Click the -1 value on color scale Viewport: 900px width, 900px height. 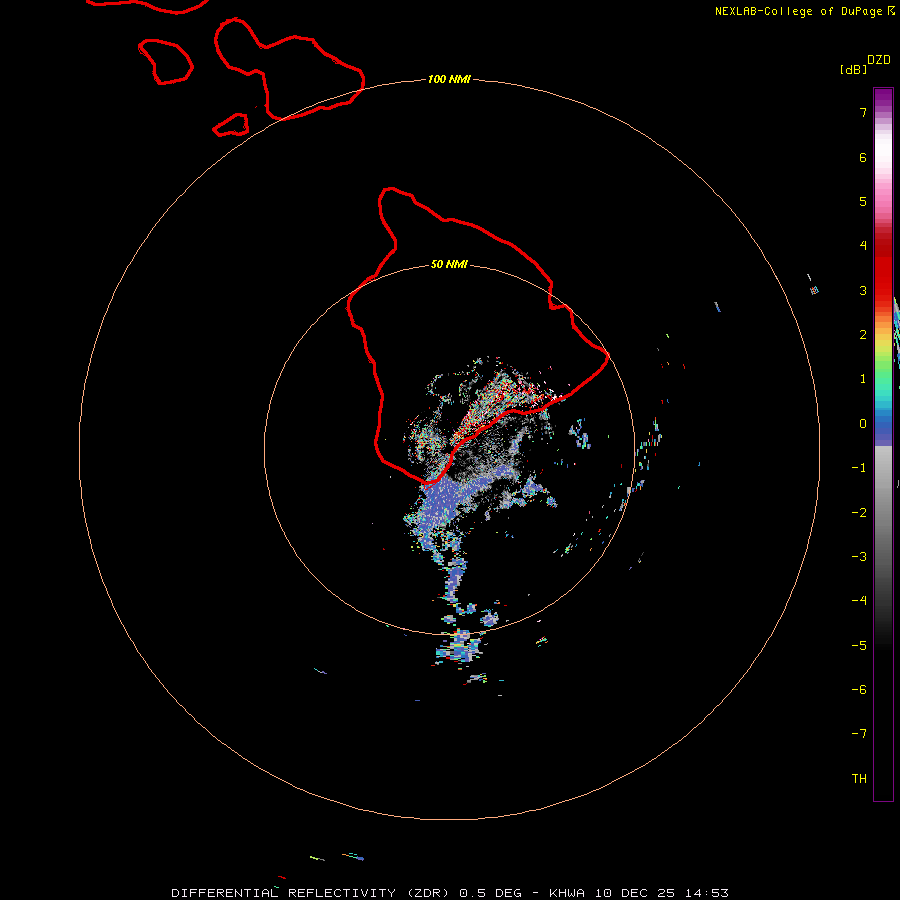click(859, 468)
